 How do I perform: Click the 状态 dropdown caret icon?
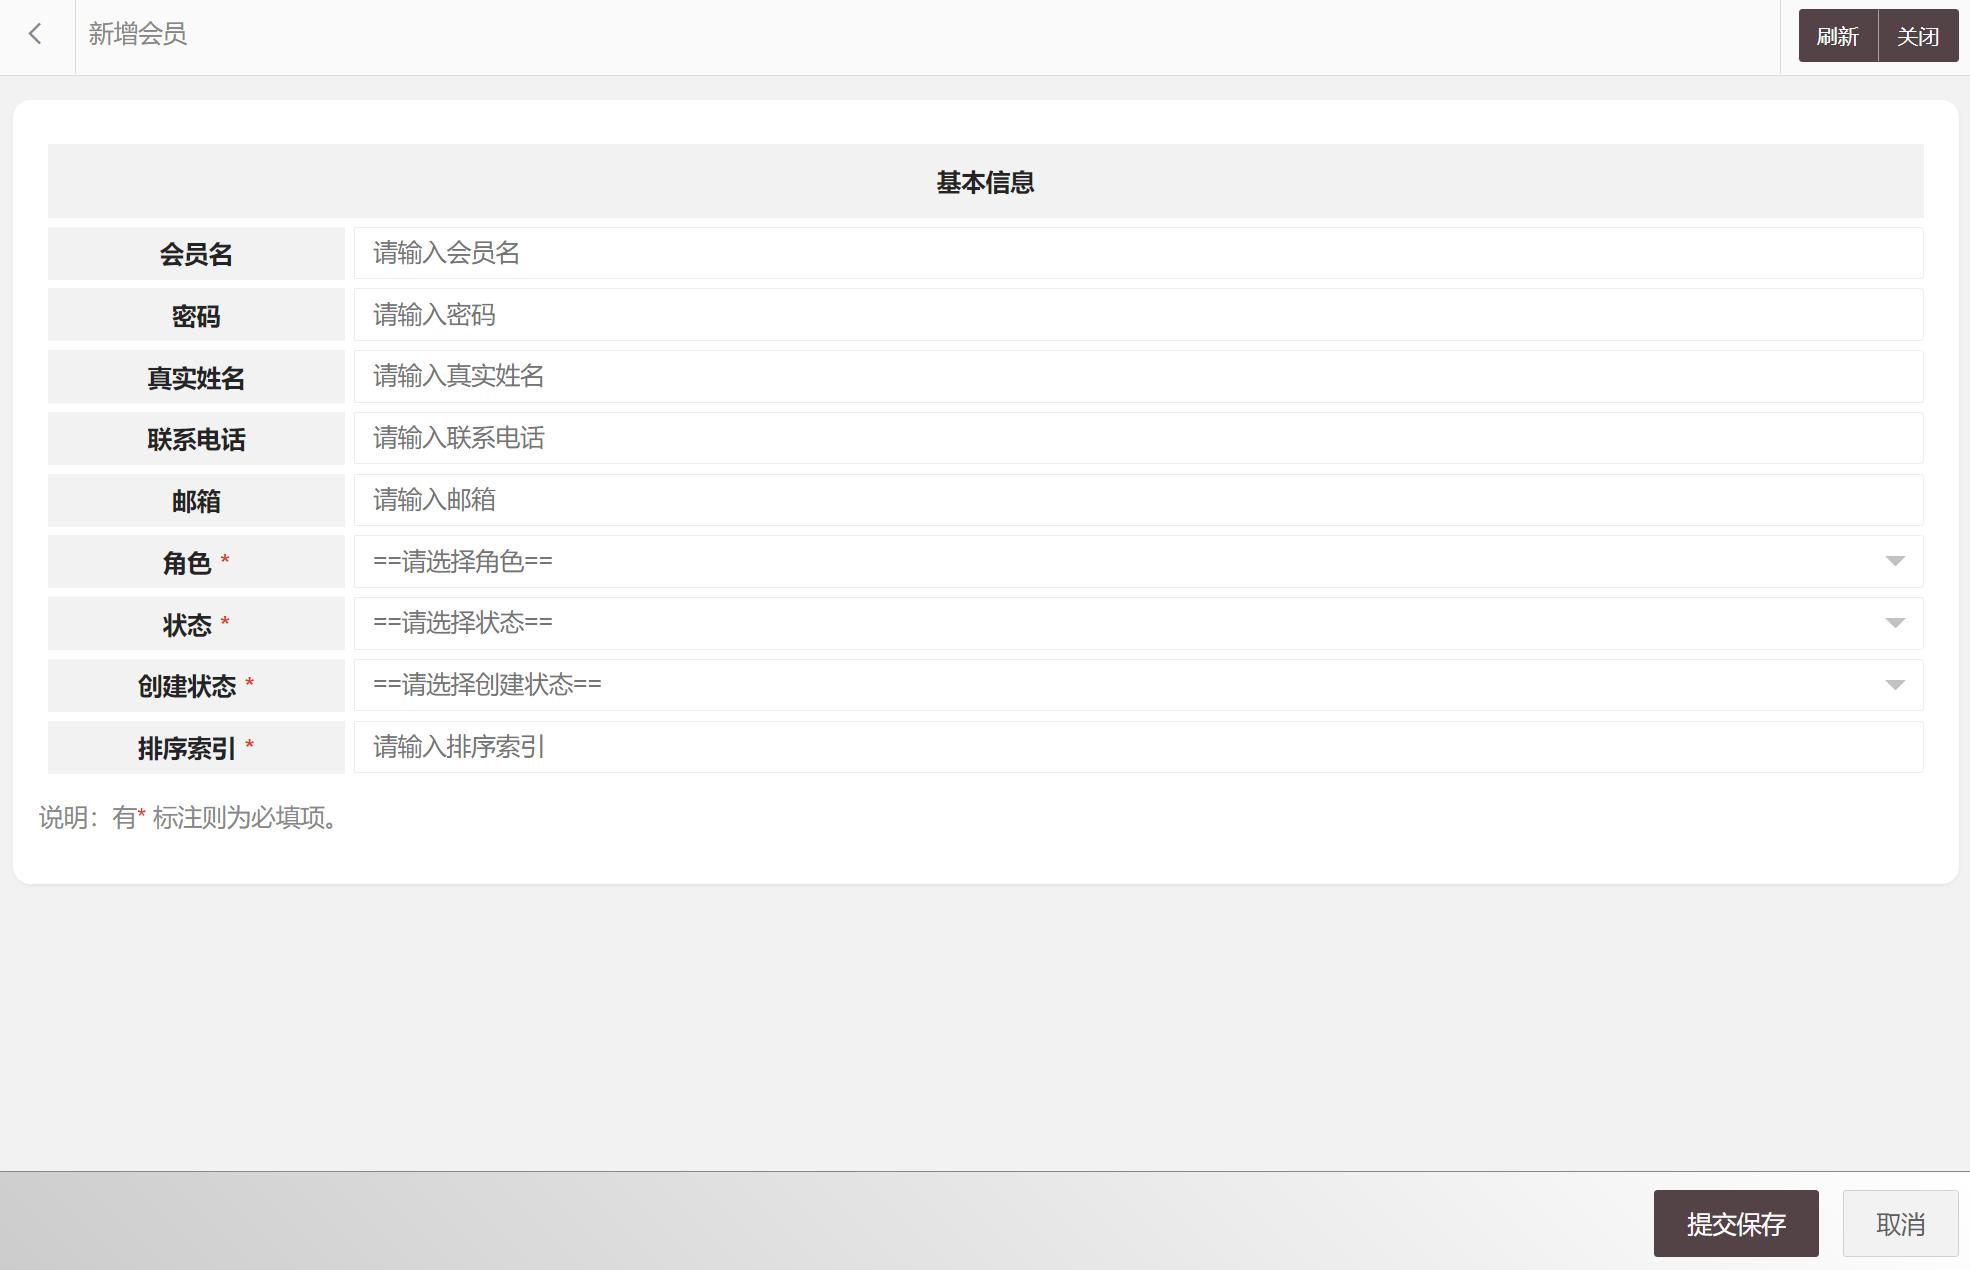click(x=1893, y=623)
